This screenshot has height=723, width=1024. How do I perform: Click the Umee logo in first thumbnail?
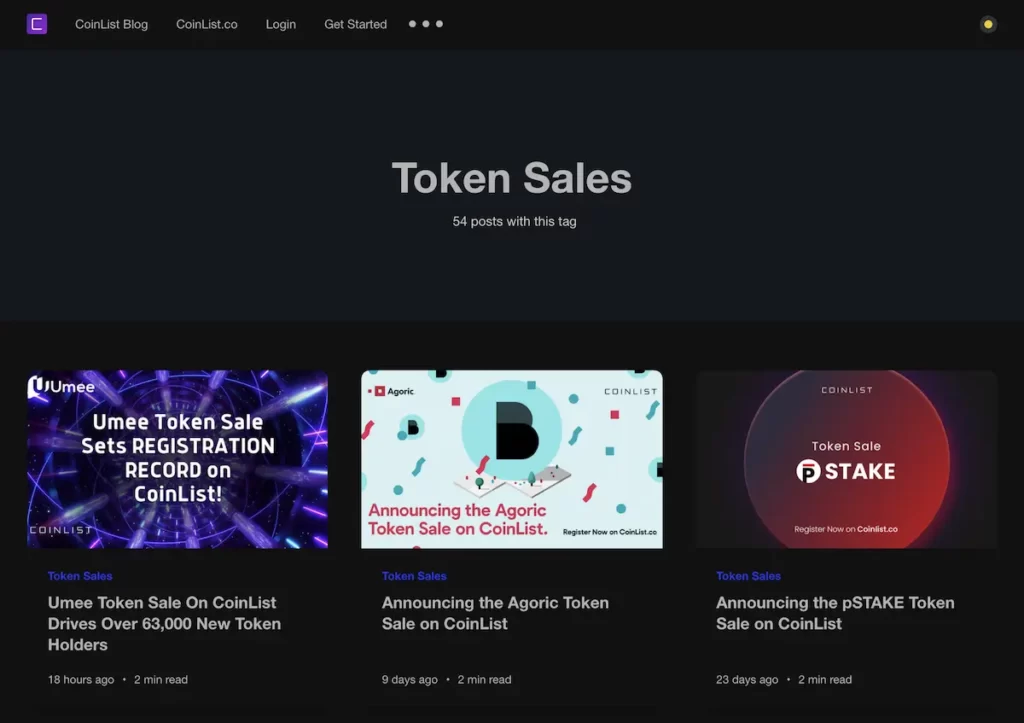pyautogui.click(x=61, y=387)
